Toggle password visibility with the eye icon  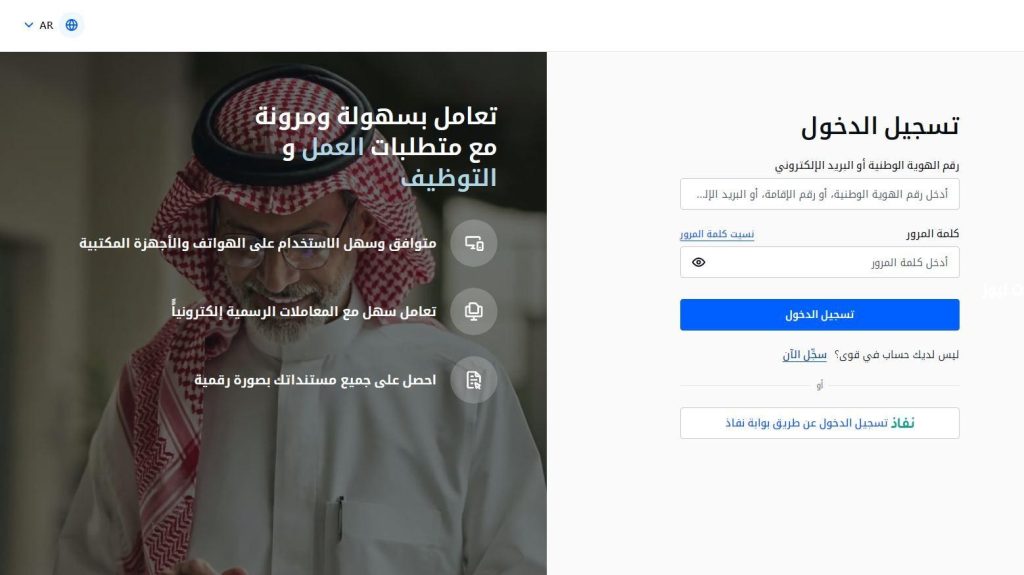coord(699,262)
